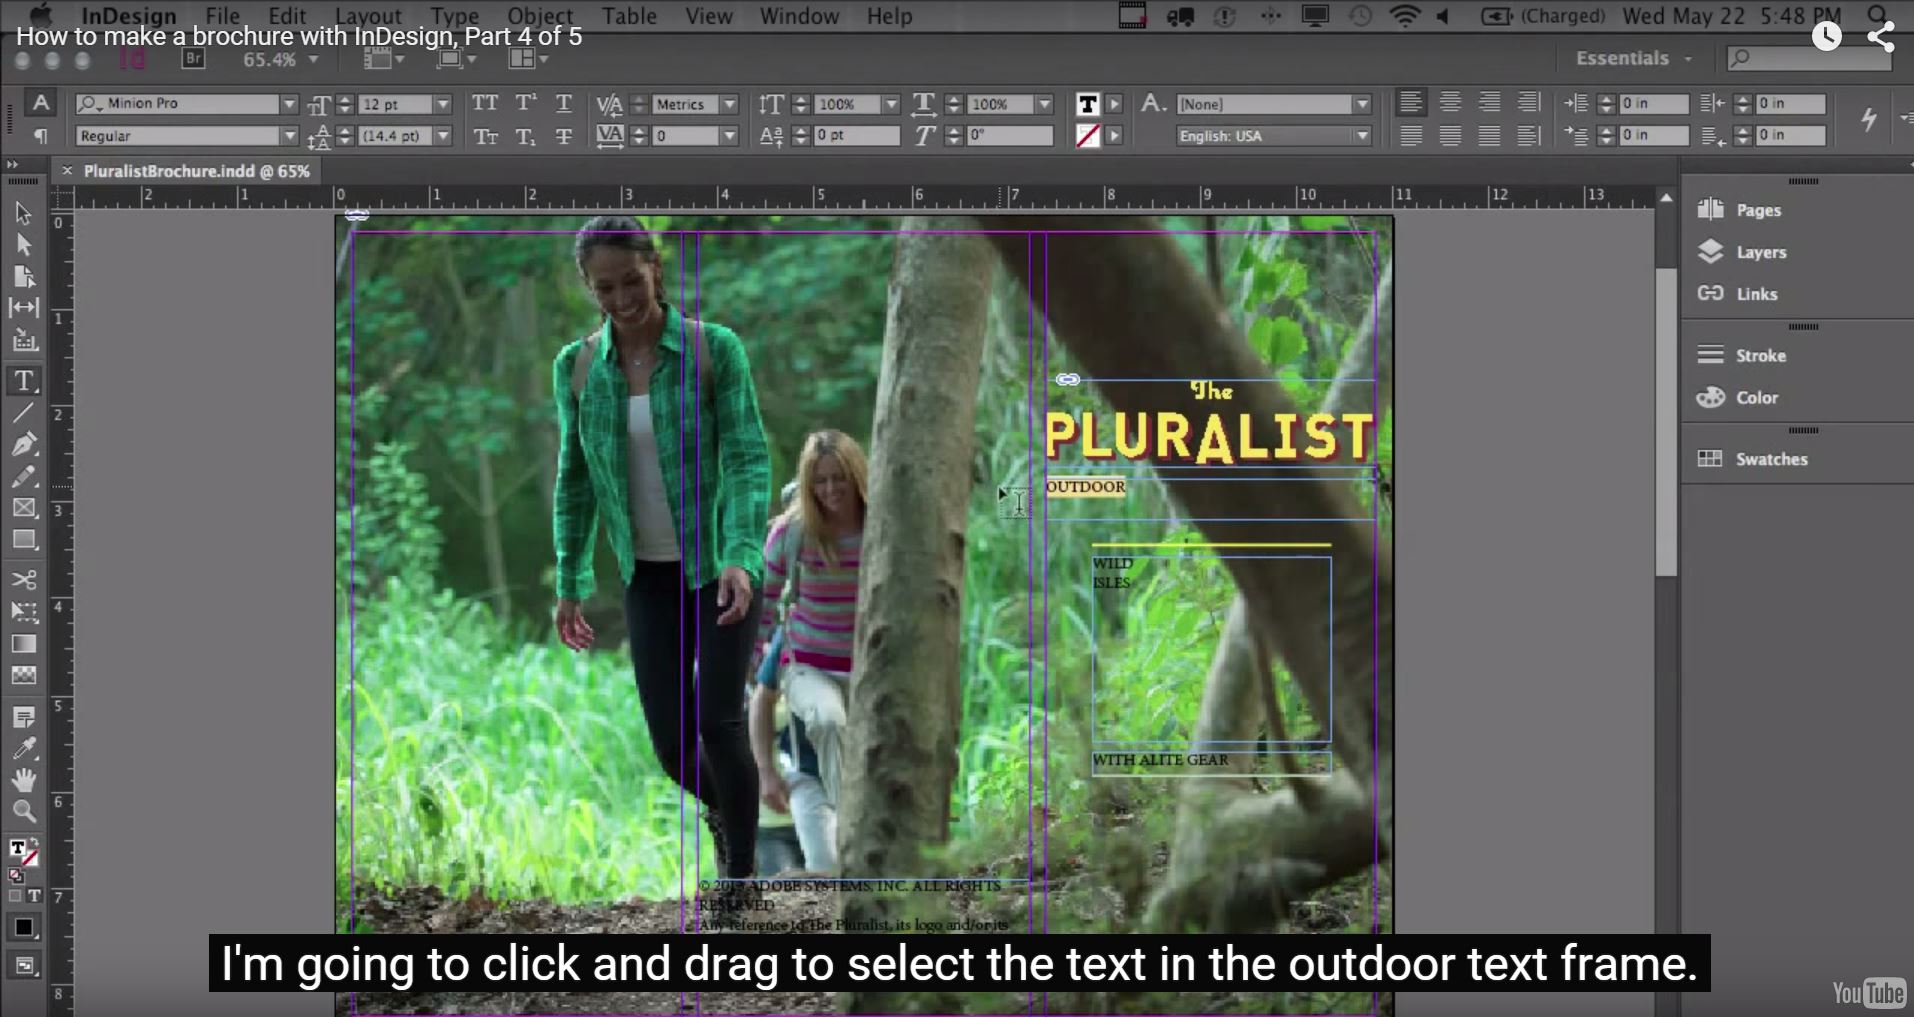Select the Selection tool arrow
Viewport: 1914px width, 1017px height.
23,212
